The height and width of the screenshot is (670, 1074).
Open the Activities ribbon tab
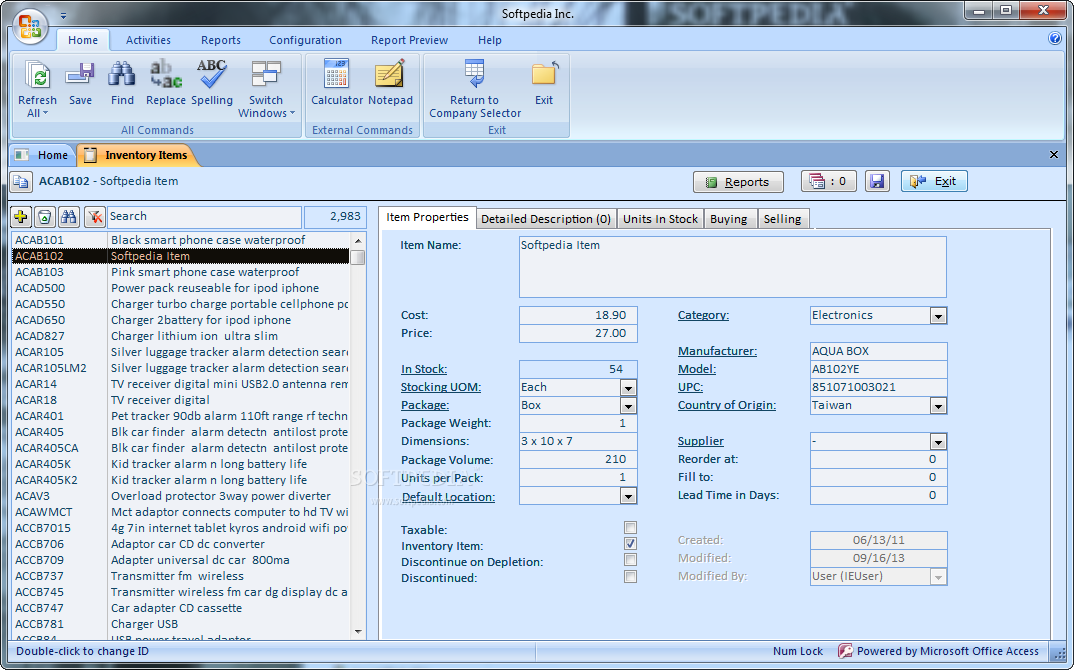click(x=148, y=40)
